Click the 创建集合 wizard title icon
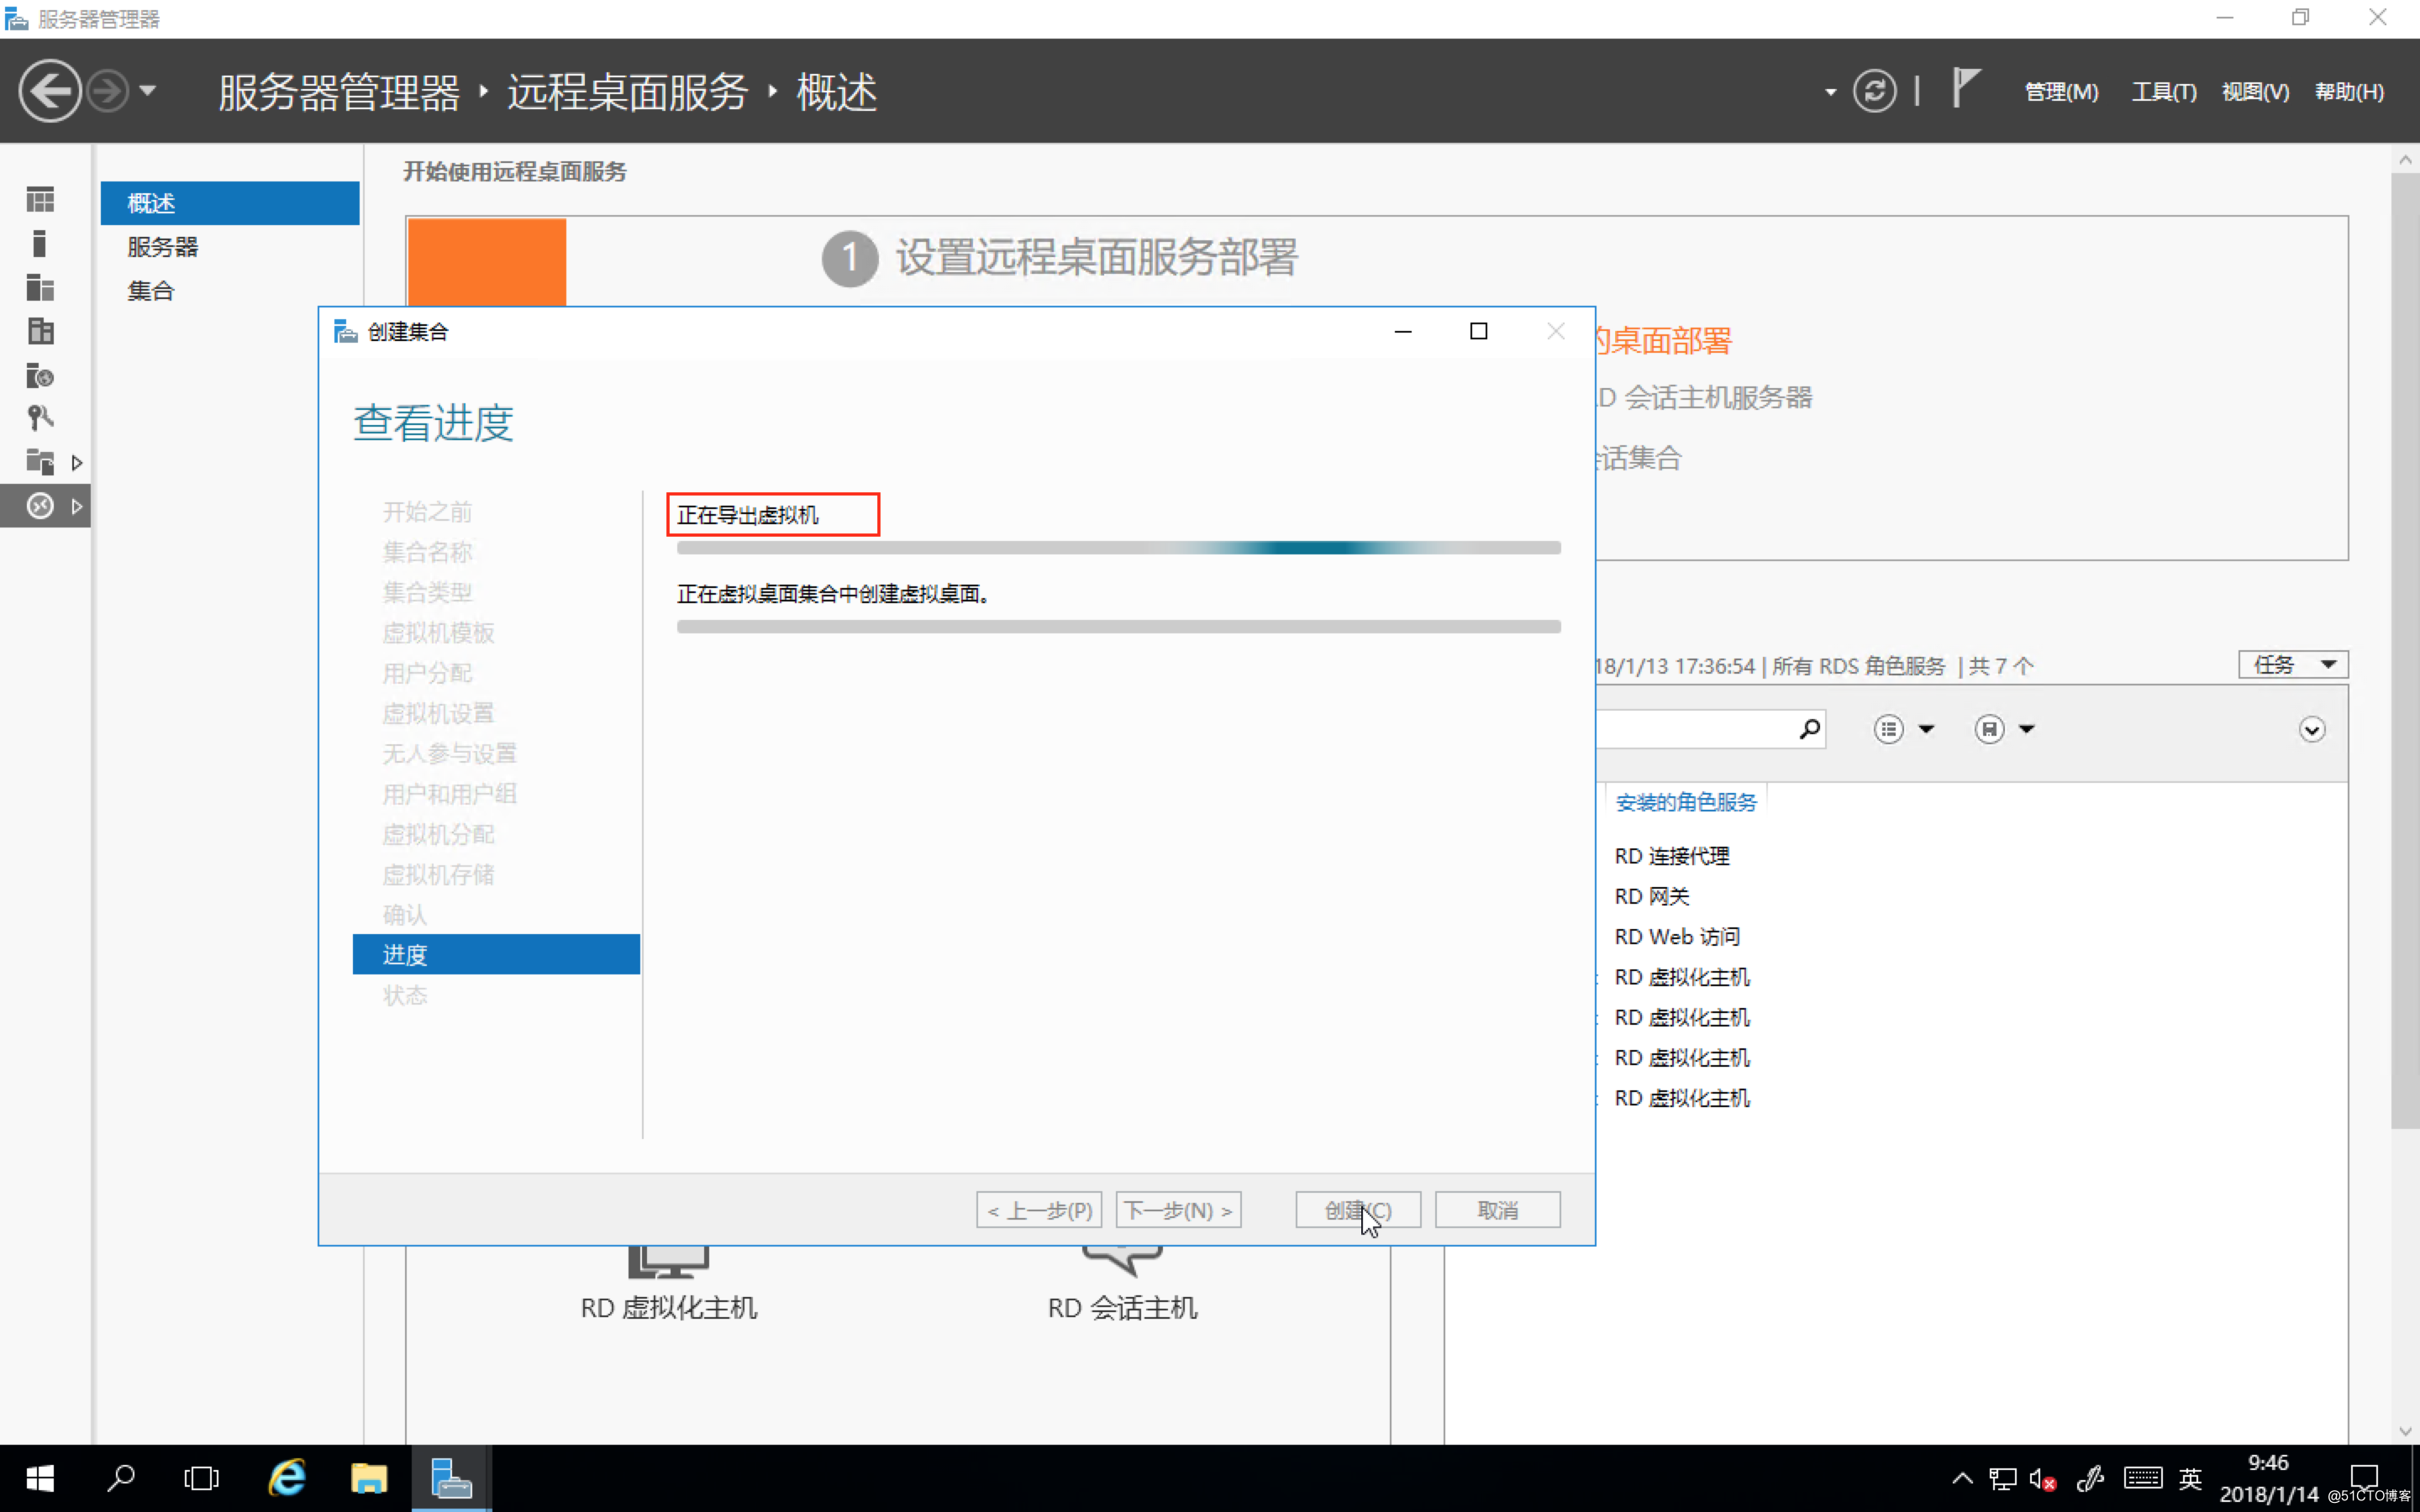Viewport: 2420px width, 1512px height. coord(345,331)
